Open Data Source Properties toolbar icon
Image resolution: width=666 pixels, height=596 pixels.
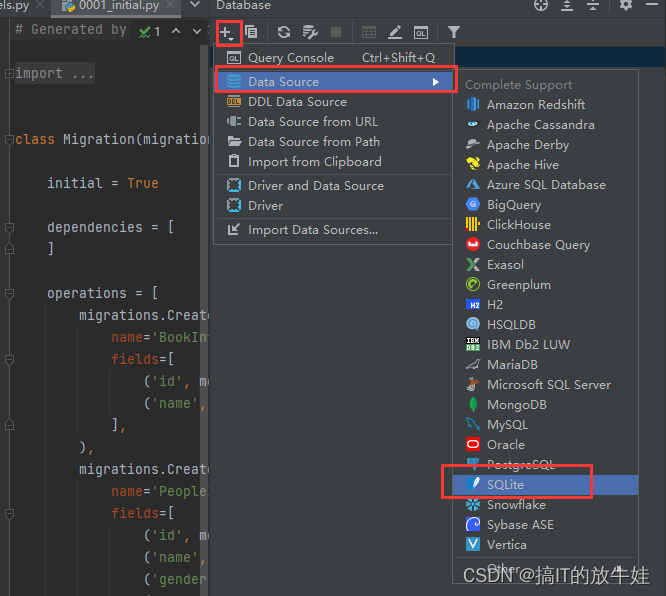pos(310,32)
